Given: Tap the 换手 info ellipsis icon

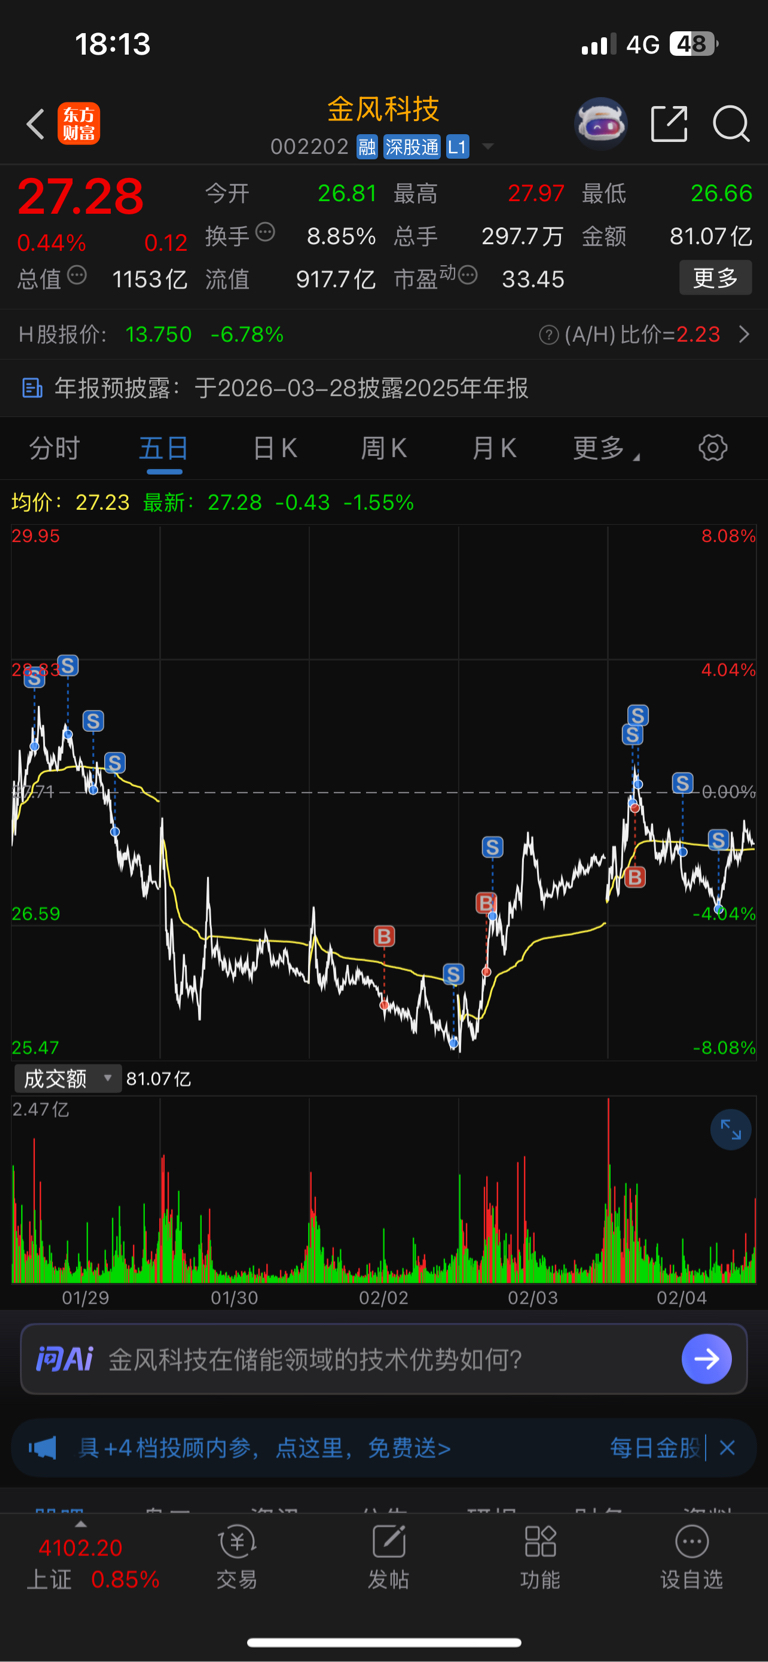Looking at the screenshot, I should tap(265, 232).
